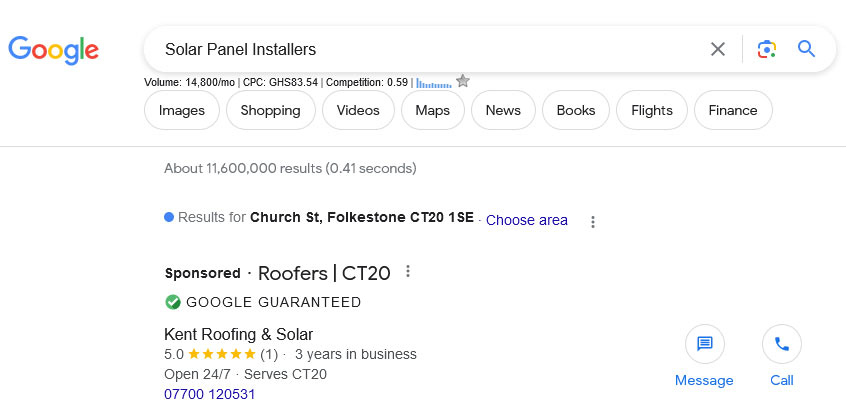Open the three-dot menu beside Roofers | CT20
The width and height of the screenshot is (846, 408).
[x=408, y=271]
